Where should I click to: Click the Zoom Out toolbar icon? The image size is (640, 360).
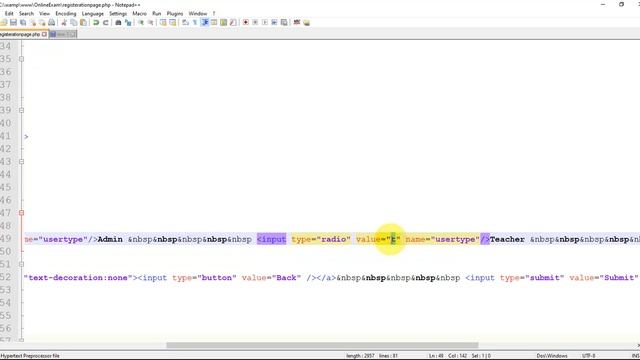click(x=151, y=22)
